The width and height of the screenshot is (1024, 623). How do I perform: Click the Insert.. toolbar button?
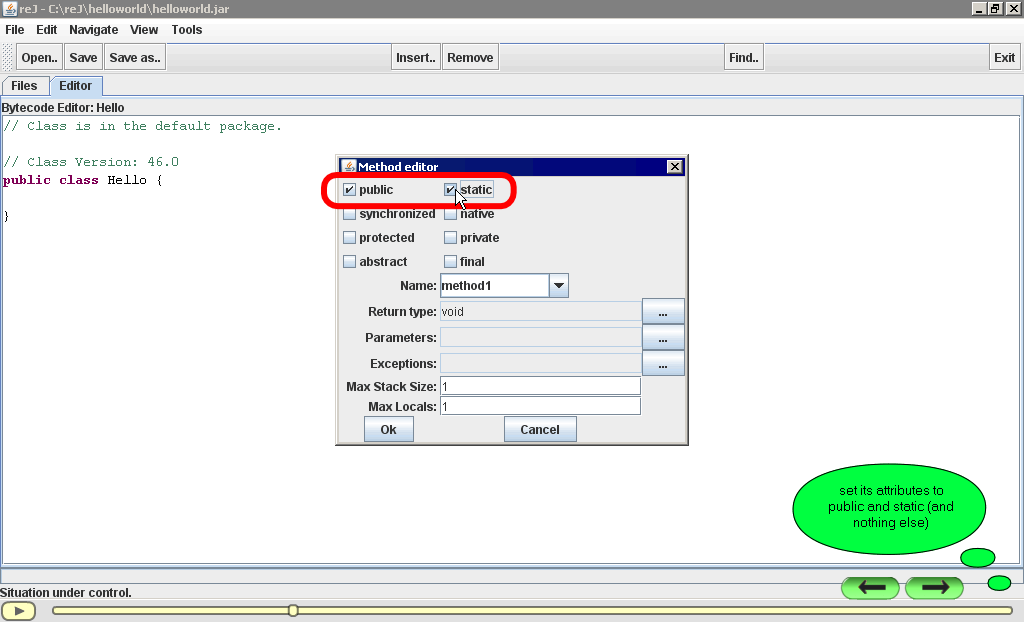tap(415, 57)
